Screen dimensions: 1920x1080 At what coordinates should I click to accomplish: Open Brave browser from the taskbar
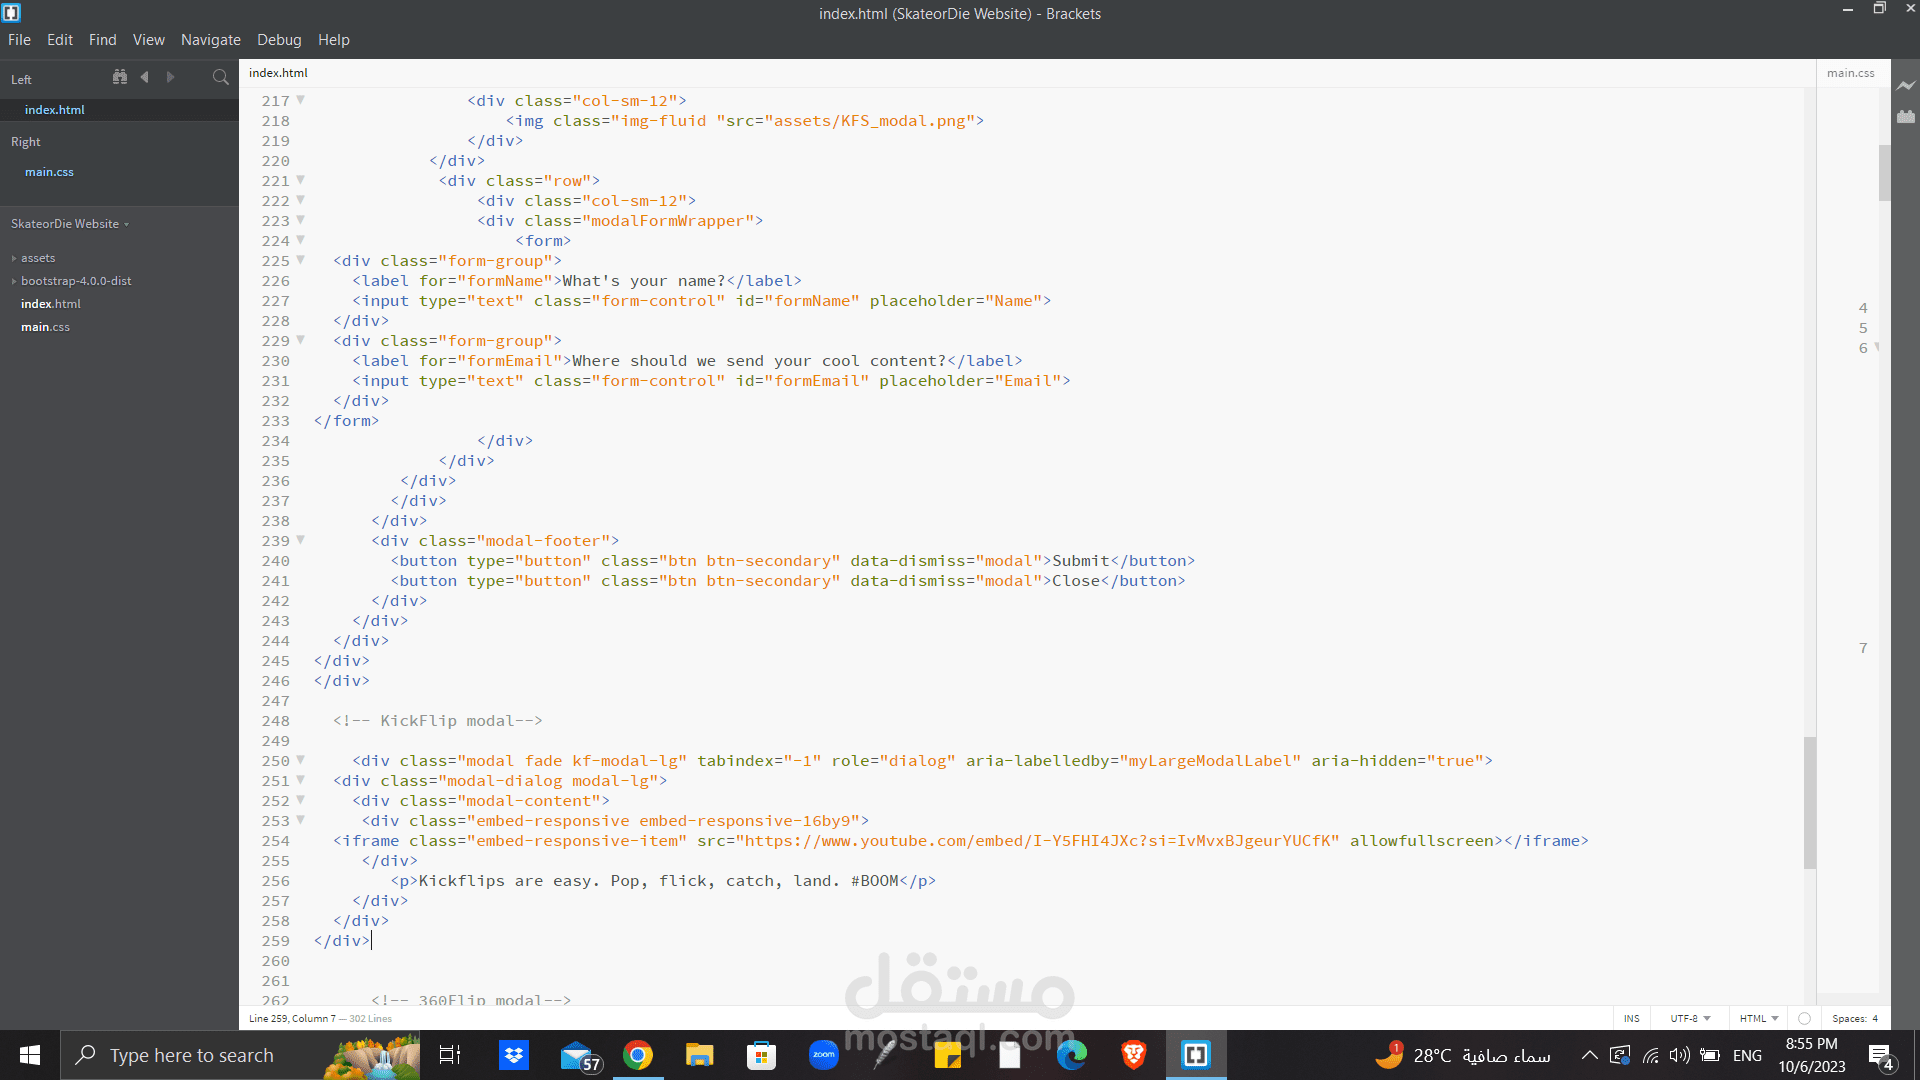click(x=1133, y=1055)
